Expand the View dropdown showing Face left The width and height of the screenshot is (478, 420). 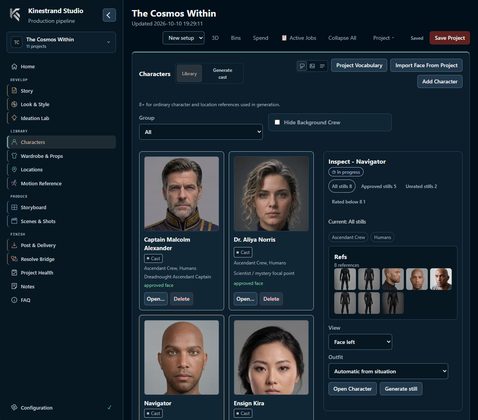360,342
